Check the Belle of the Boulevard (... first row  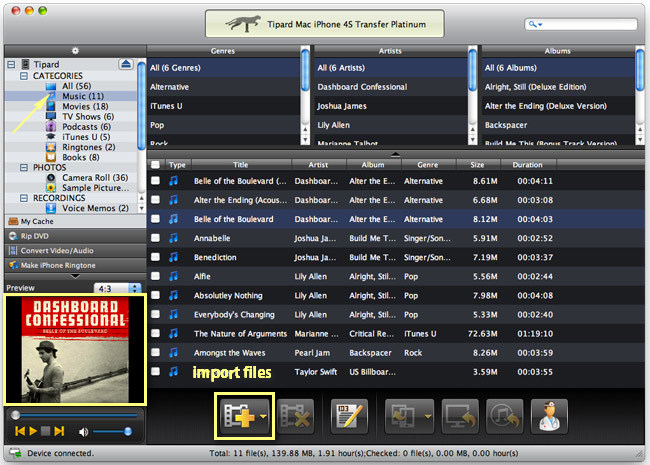tap(155, 181)
